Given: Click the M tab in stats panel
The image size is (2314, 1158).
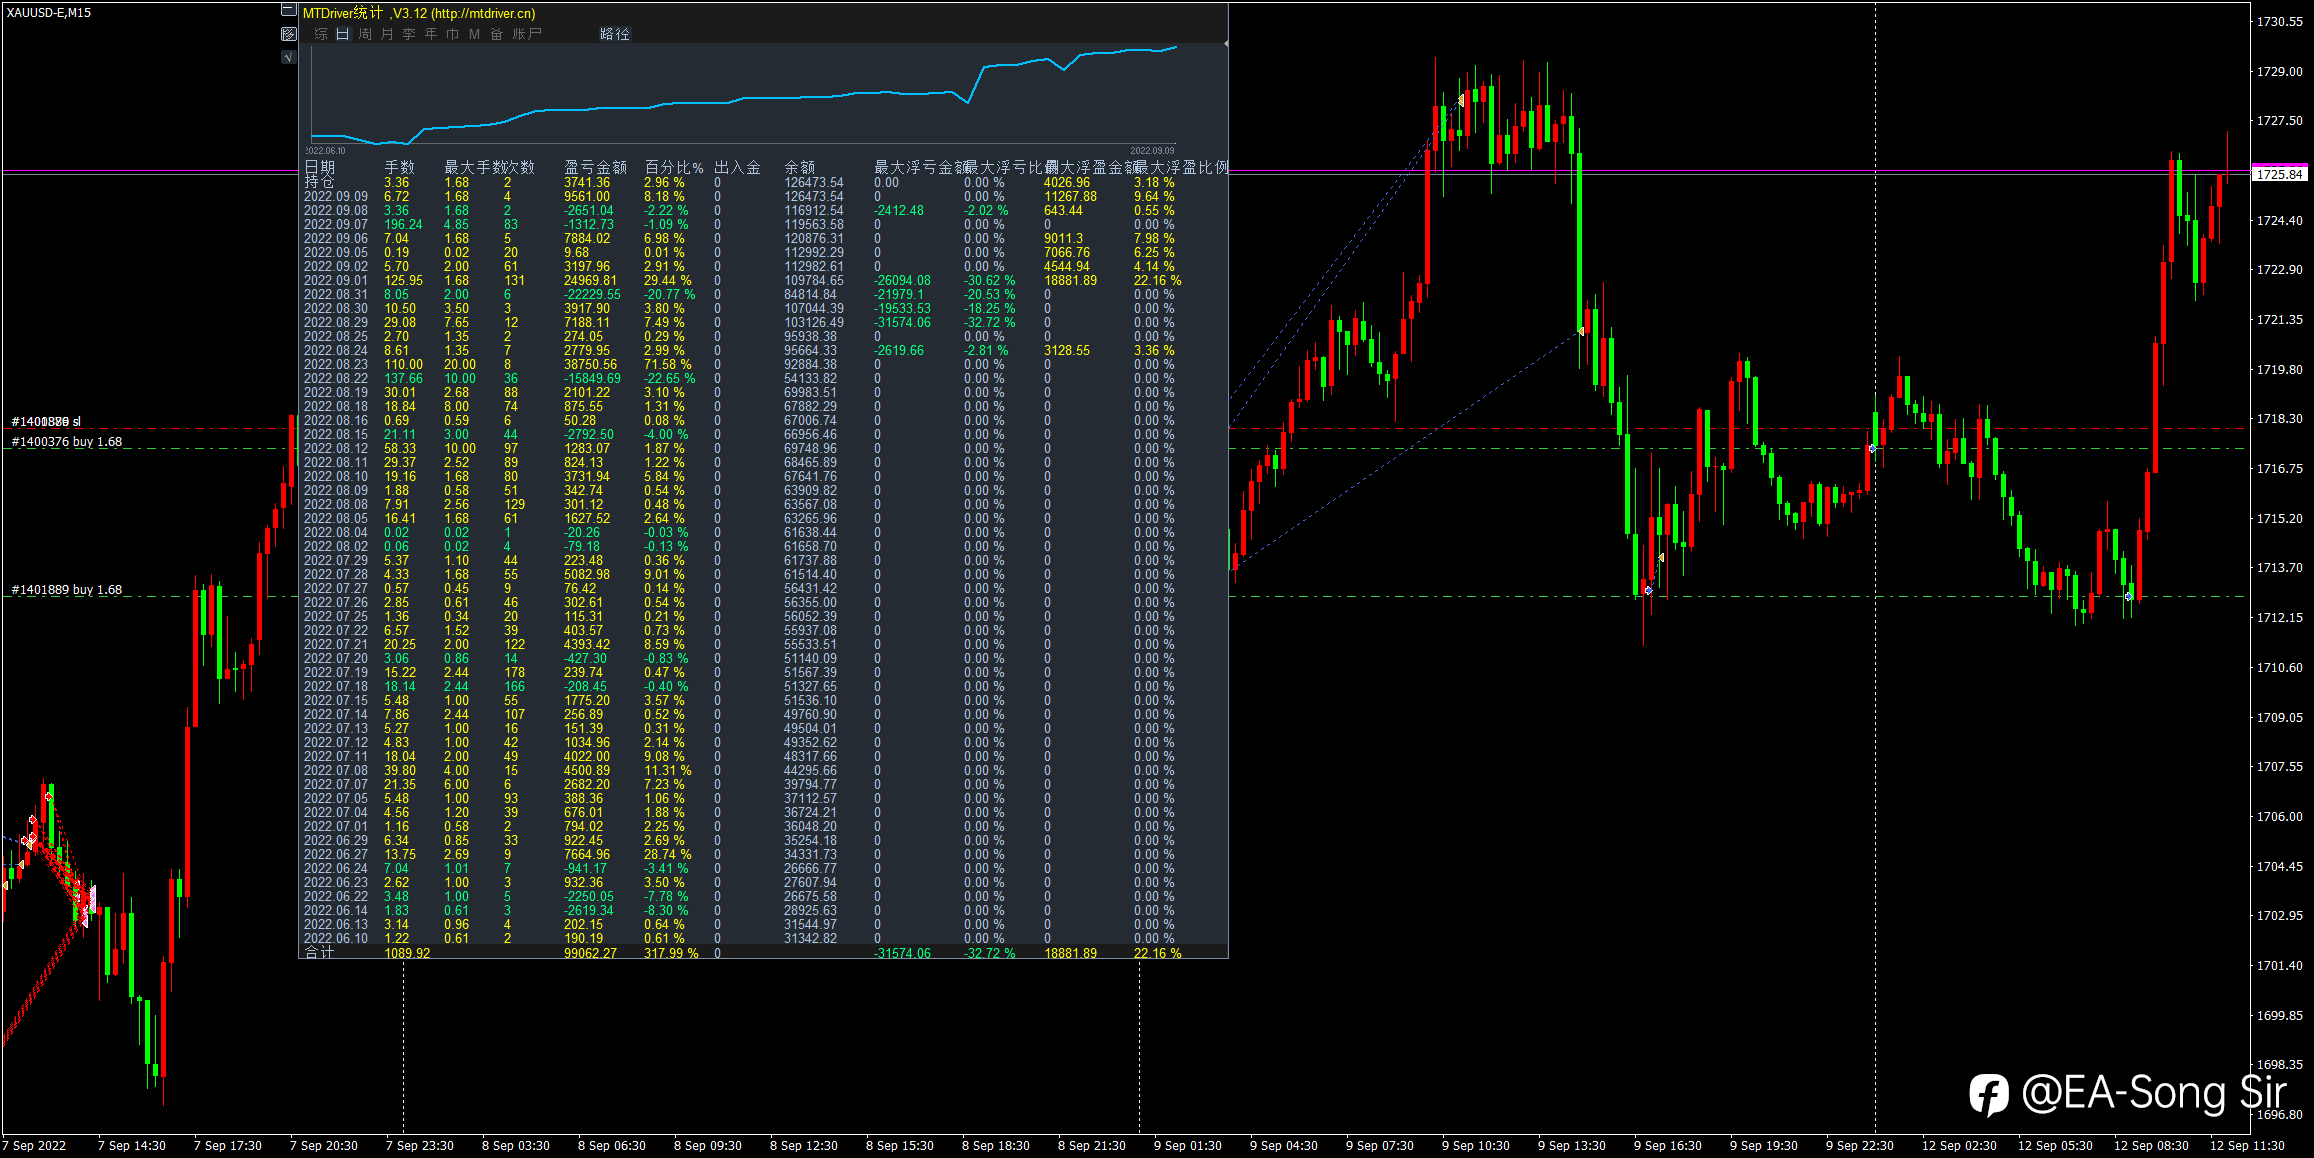Looking at the screenshot, I should point(474,34).
